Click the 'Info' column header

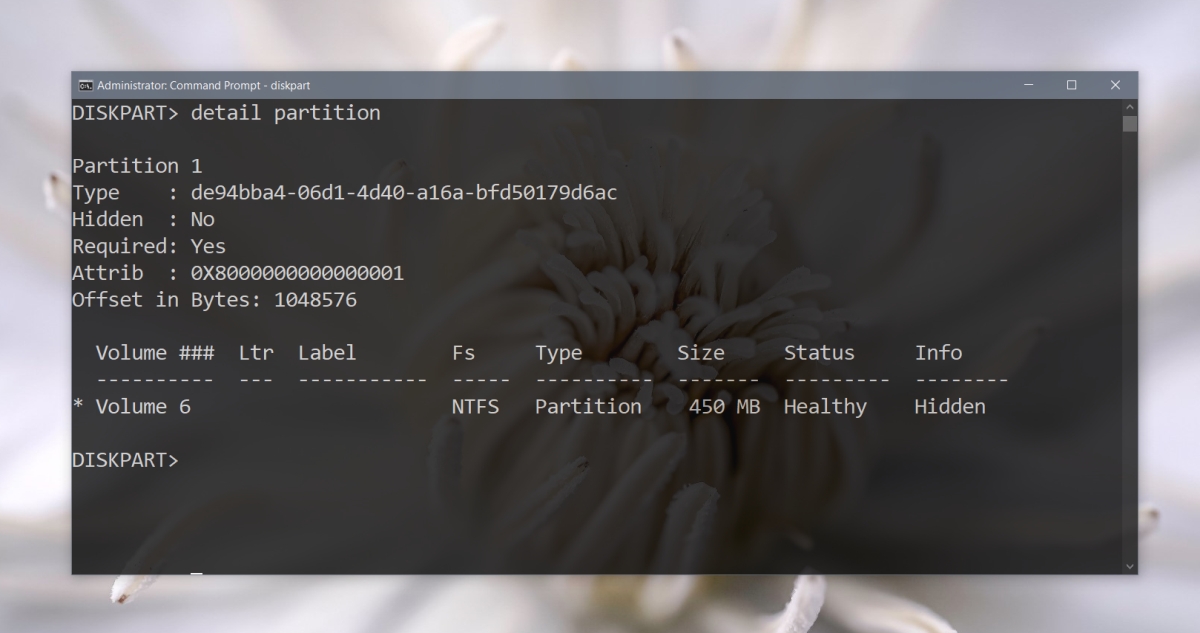(x=939, y=353)
